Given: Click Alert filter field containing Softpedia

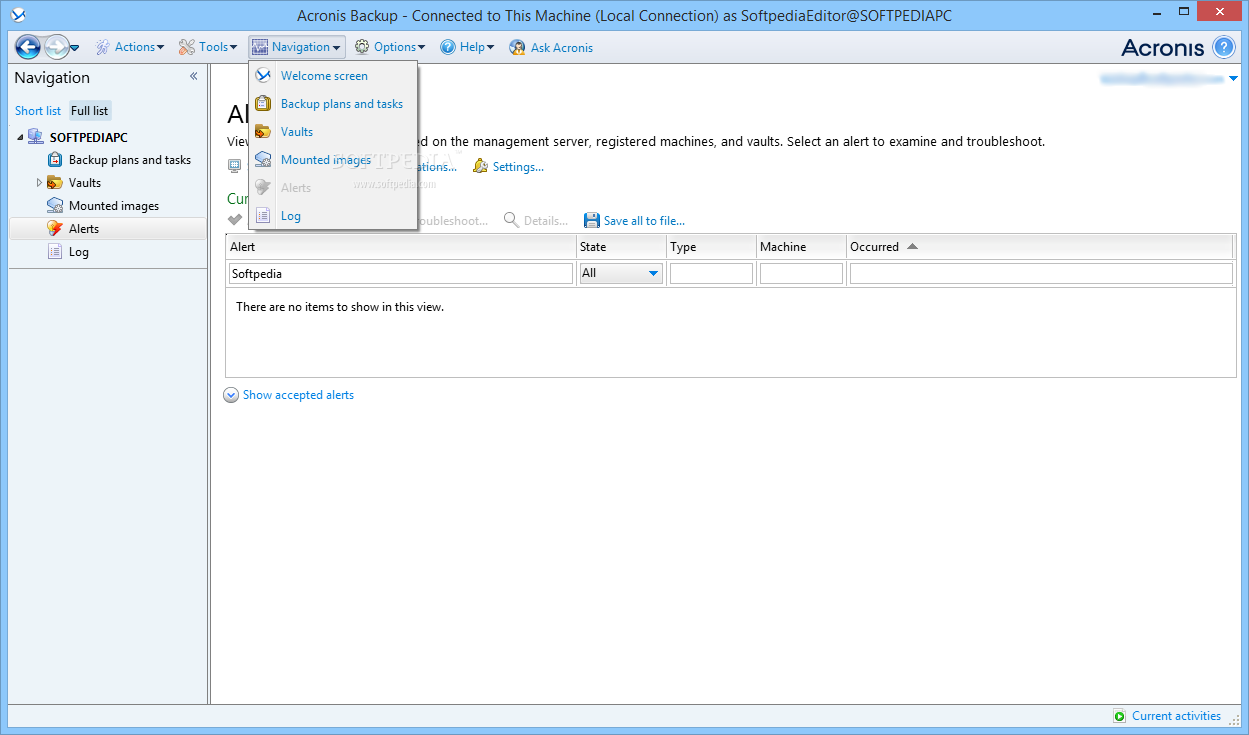Looking at the screenshot, I should pyautogui.click(x=401, y=273).
